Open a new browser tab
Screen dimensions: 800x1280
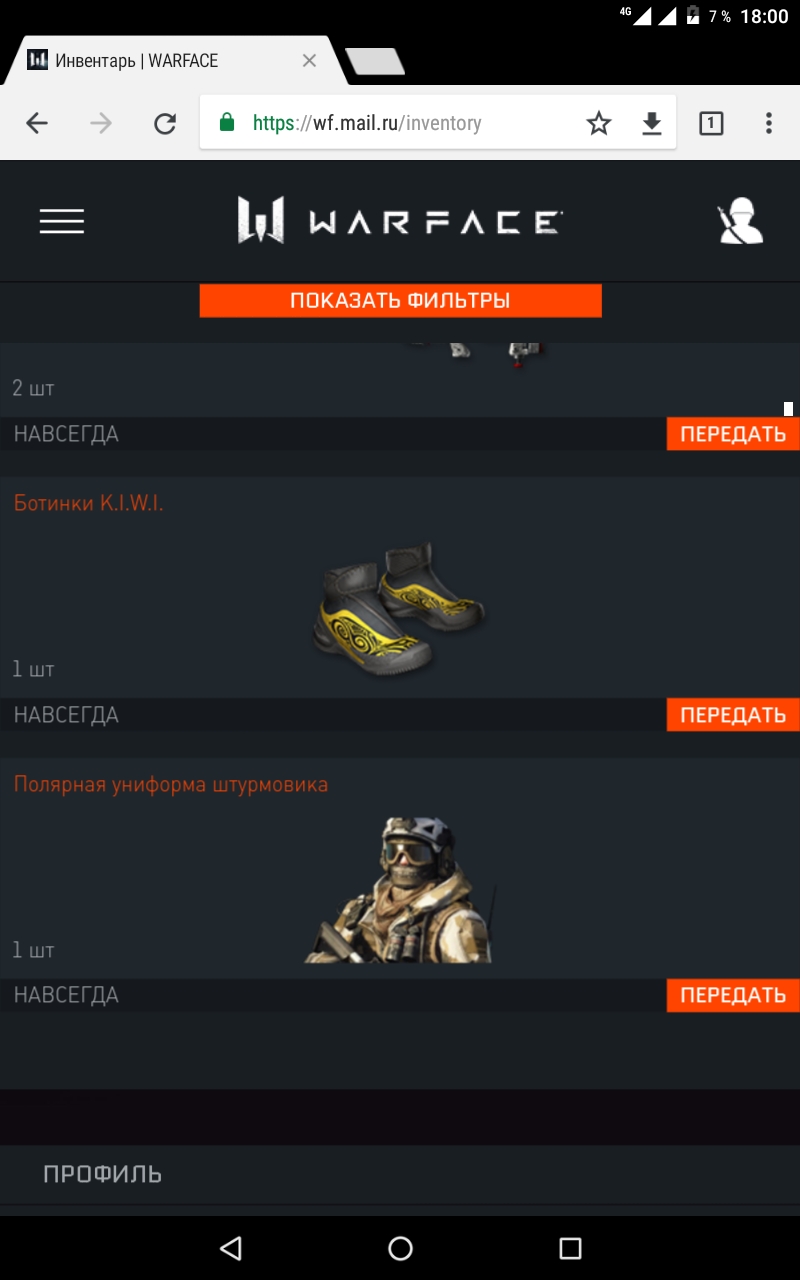point(375,61)
